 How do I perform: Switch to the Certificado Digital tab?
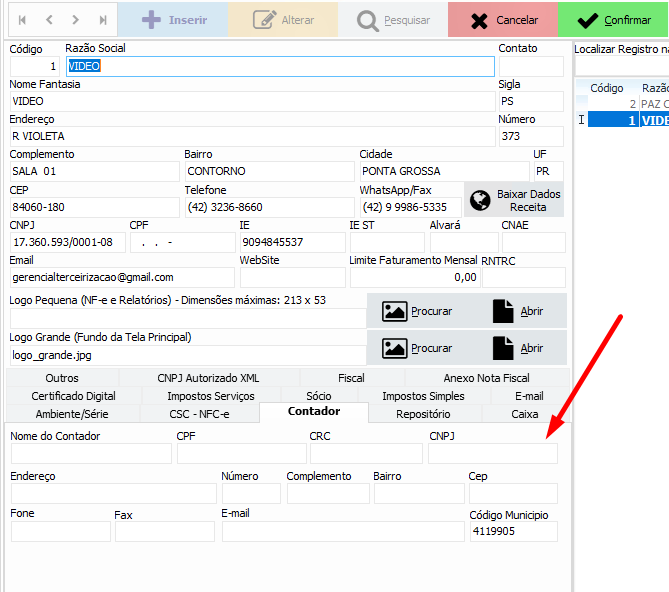coord(73,396)
